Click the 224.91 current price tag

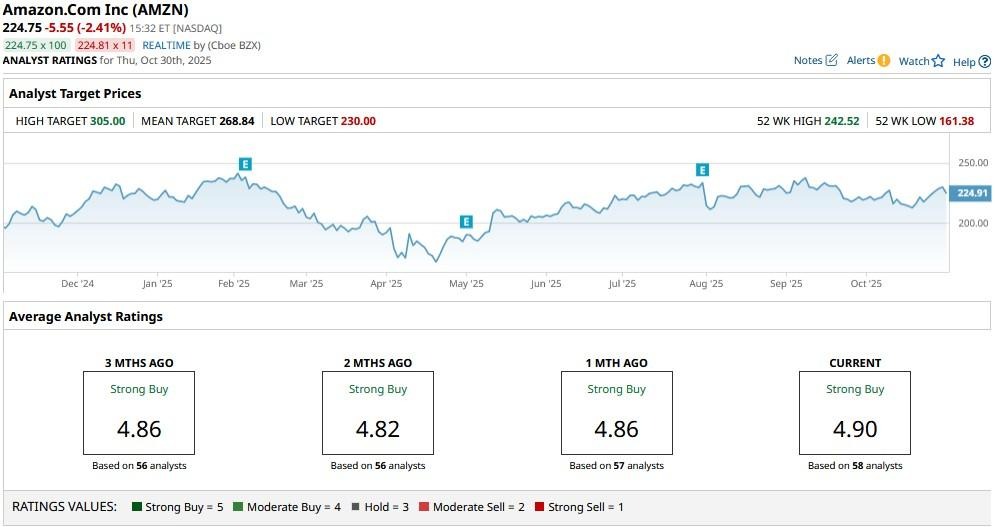pos(972,193)
